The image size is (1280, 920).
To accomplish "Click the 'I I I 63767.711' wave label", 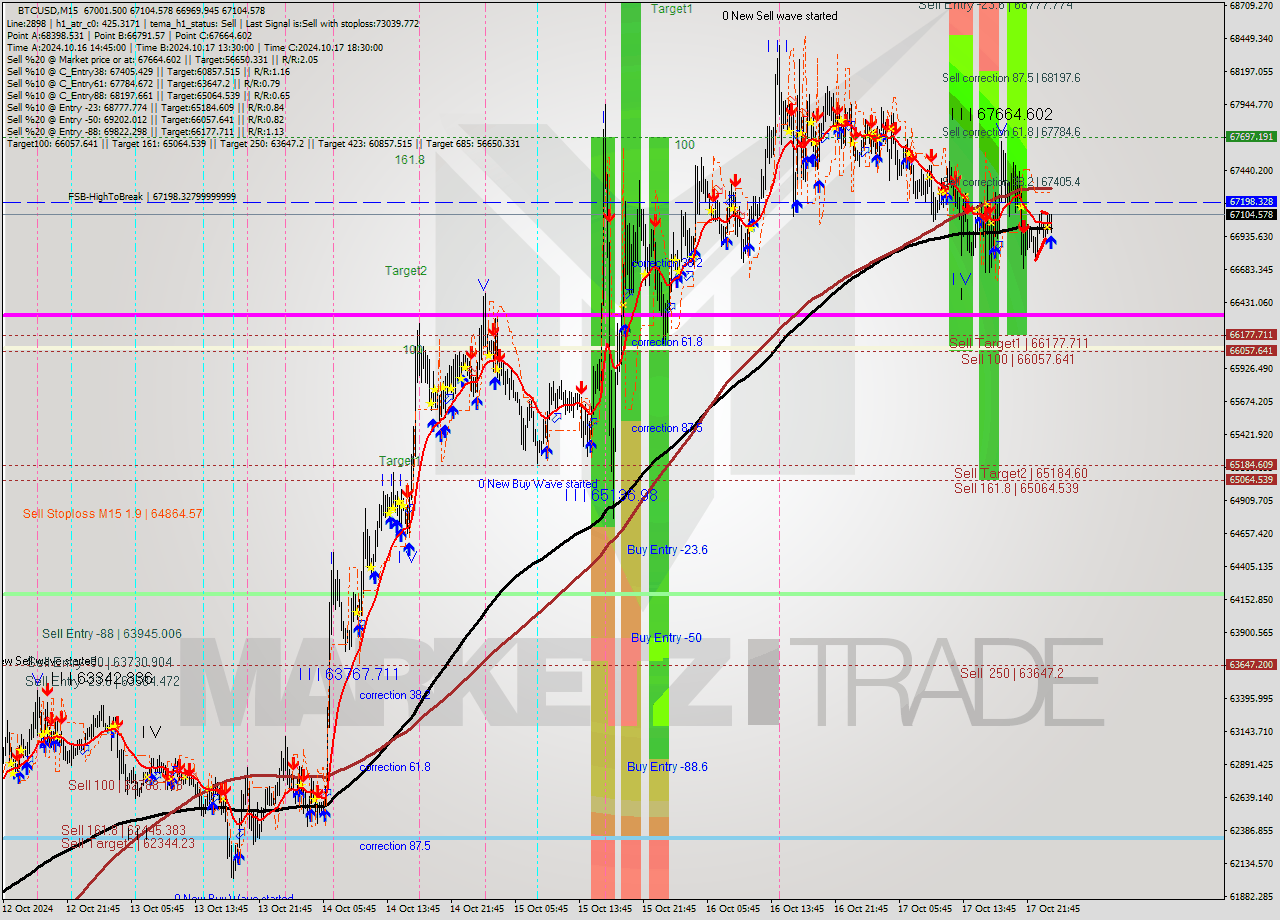I will pyautogui.click(x=348, y=674).
